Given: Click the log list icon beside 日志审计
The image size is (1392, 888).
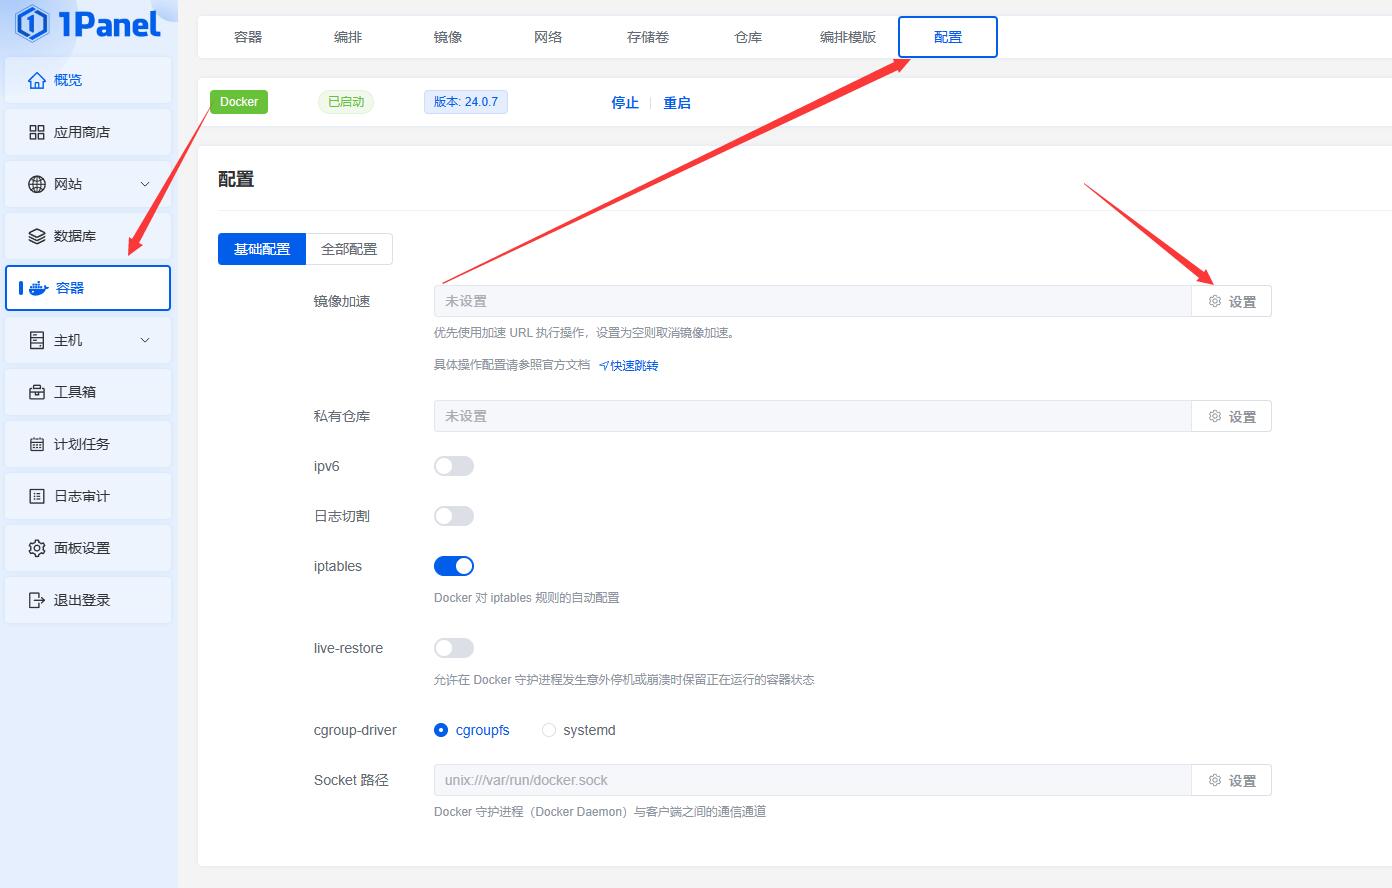Looking at the screenshot, I should coord(37,496).
